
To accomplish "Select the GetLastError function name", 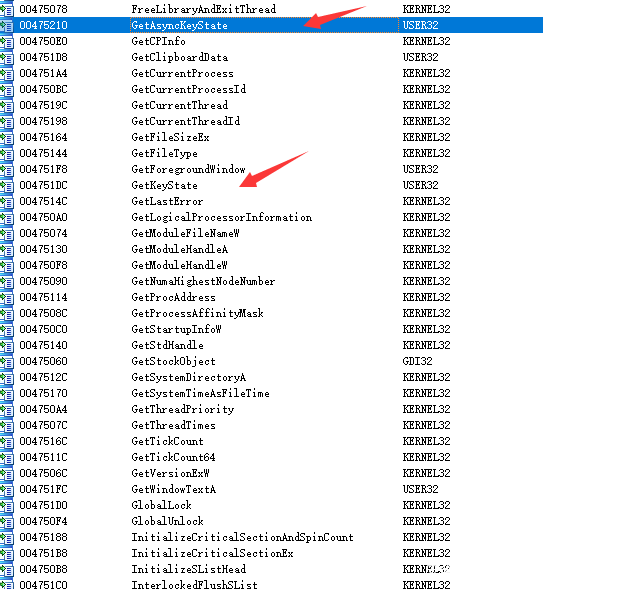I will [167, 201].
